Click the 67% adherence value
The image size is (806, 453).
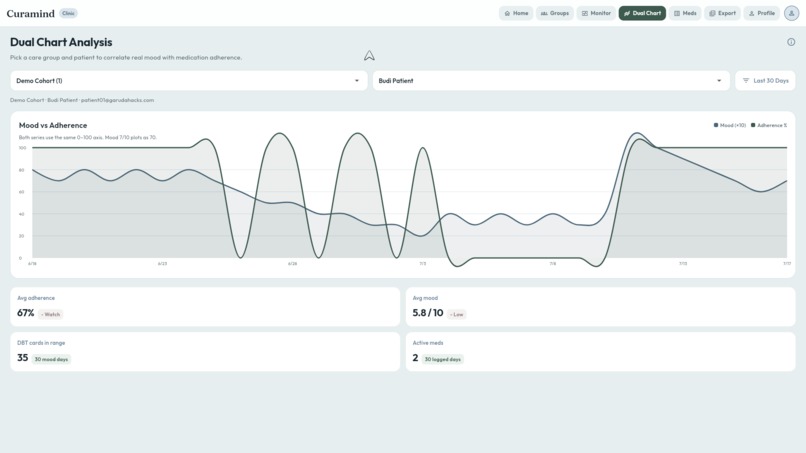pos(26,313)
